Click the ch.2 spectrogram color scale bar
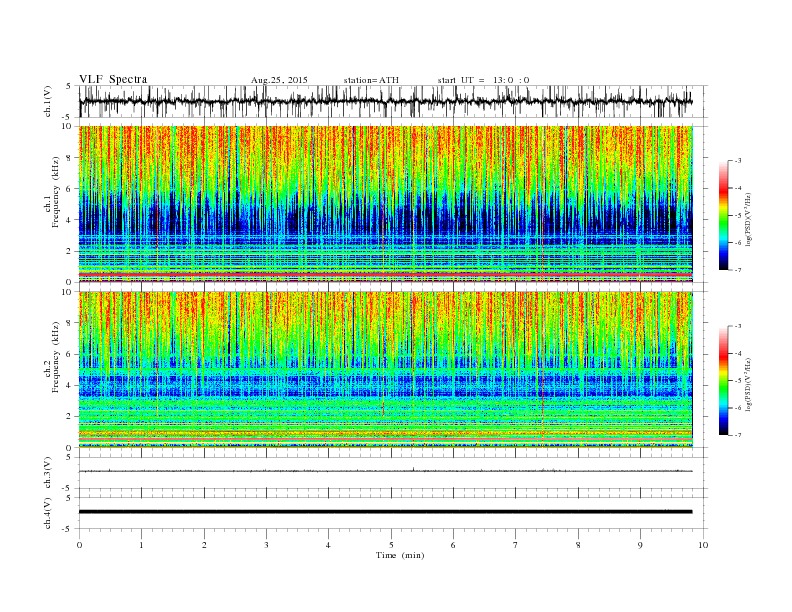Image resolution: width=792 pixels, height=612 pixels. [x=723, y=380]
